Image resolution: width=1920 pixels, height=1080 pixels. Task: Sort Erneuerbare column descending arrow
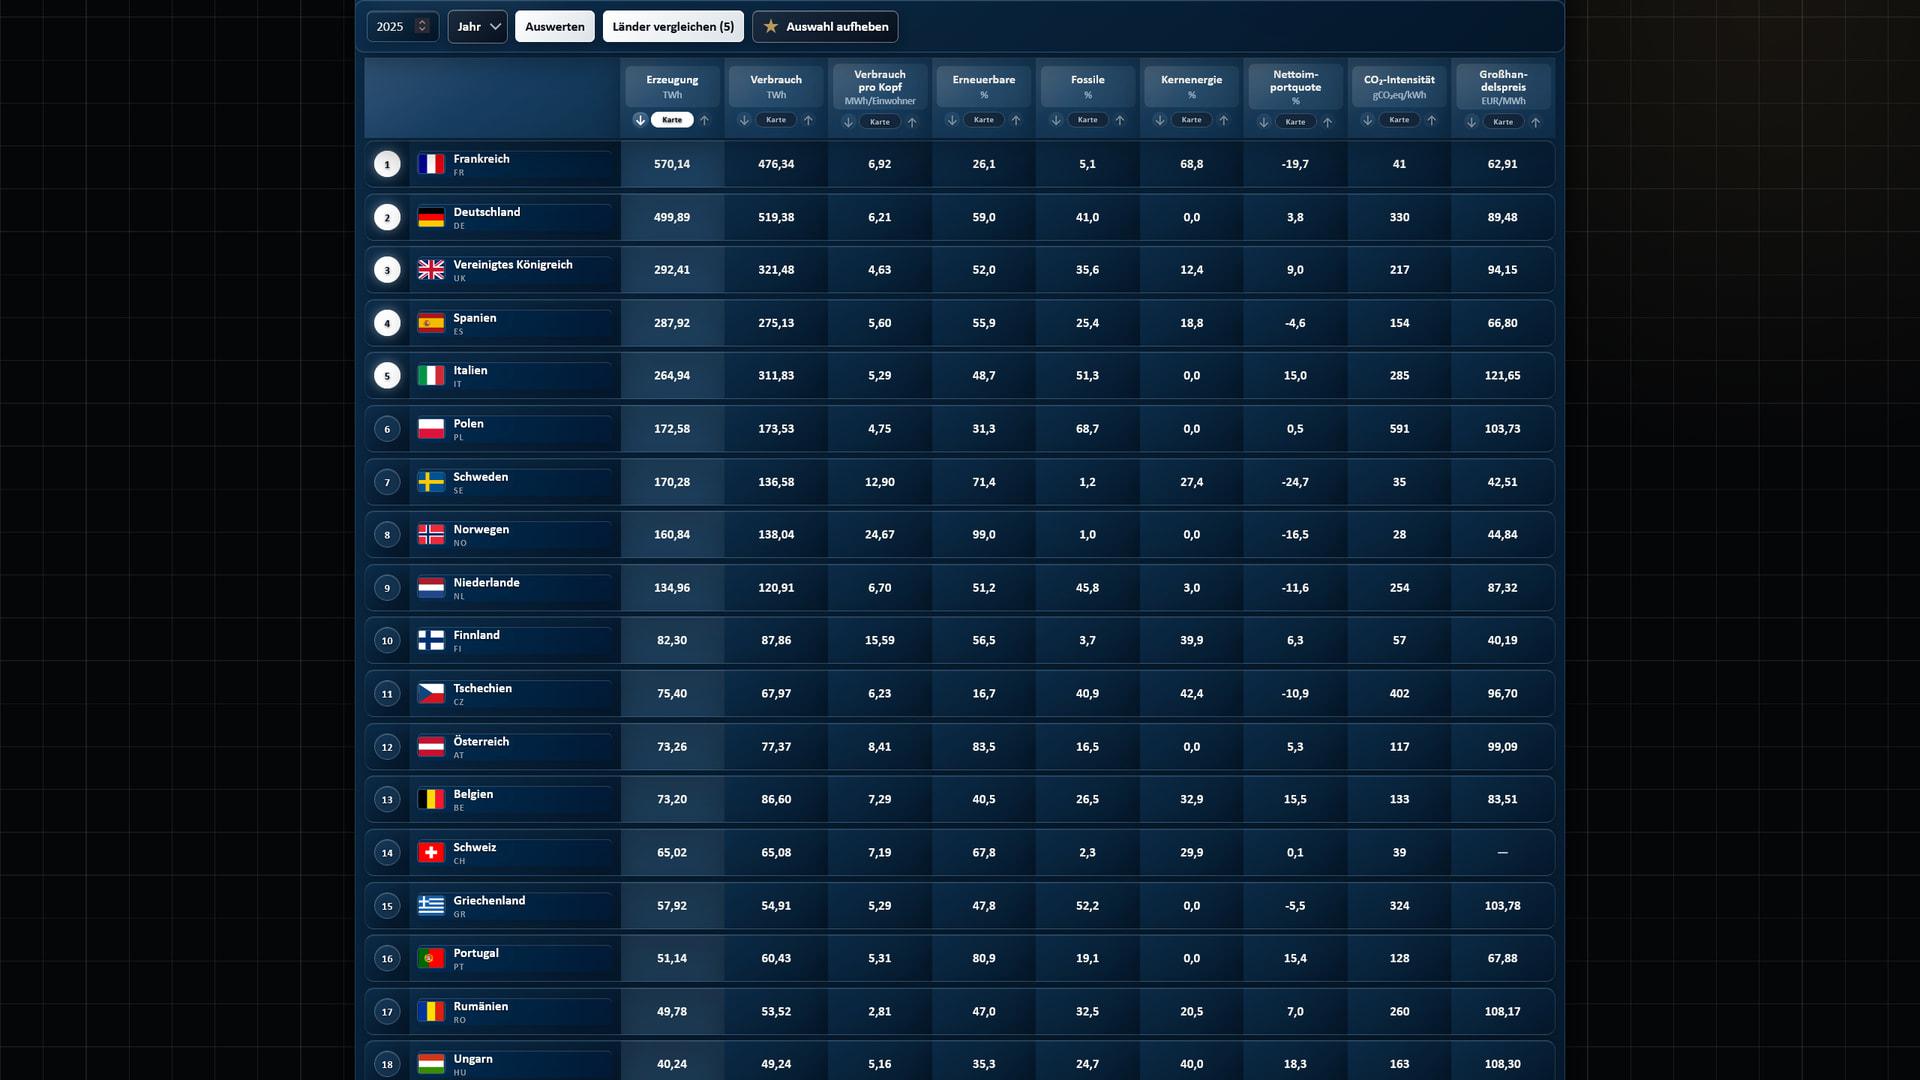point(952,120)
